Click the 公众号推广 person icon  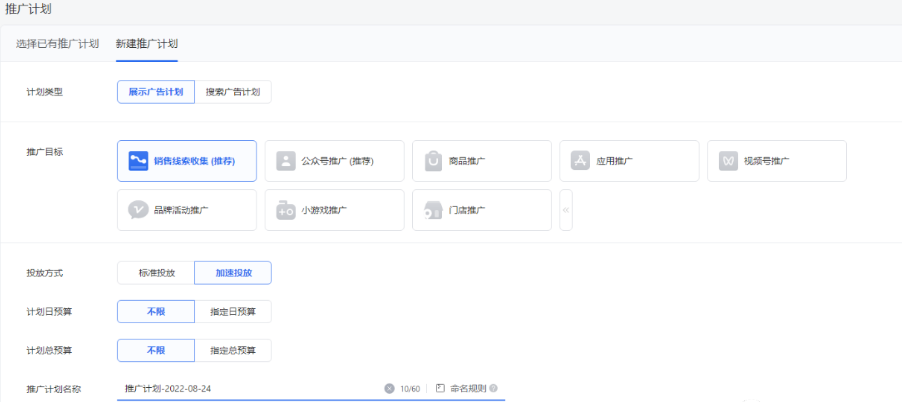[x=285, y=161]
